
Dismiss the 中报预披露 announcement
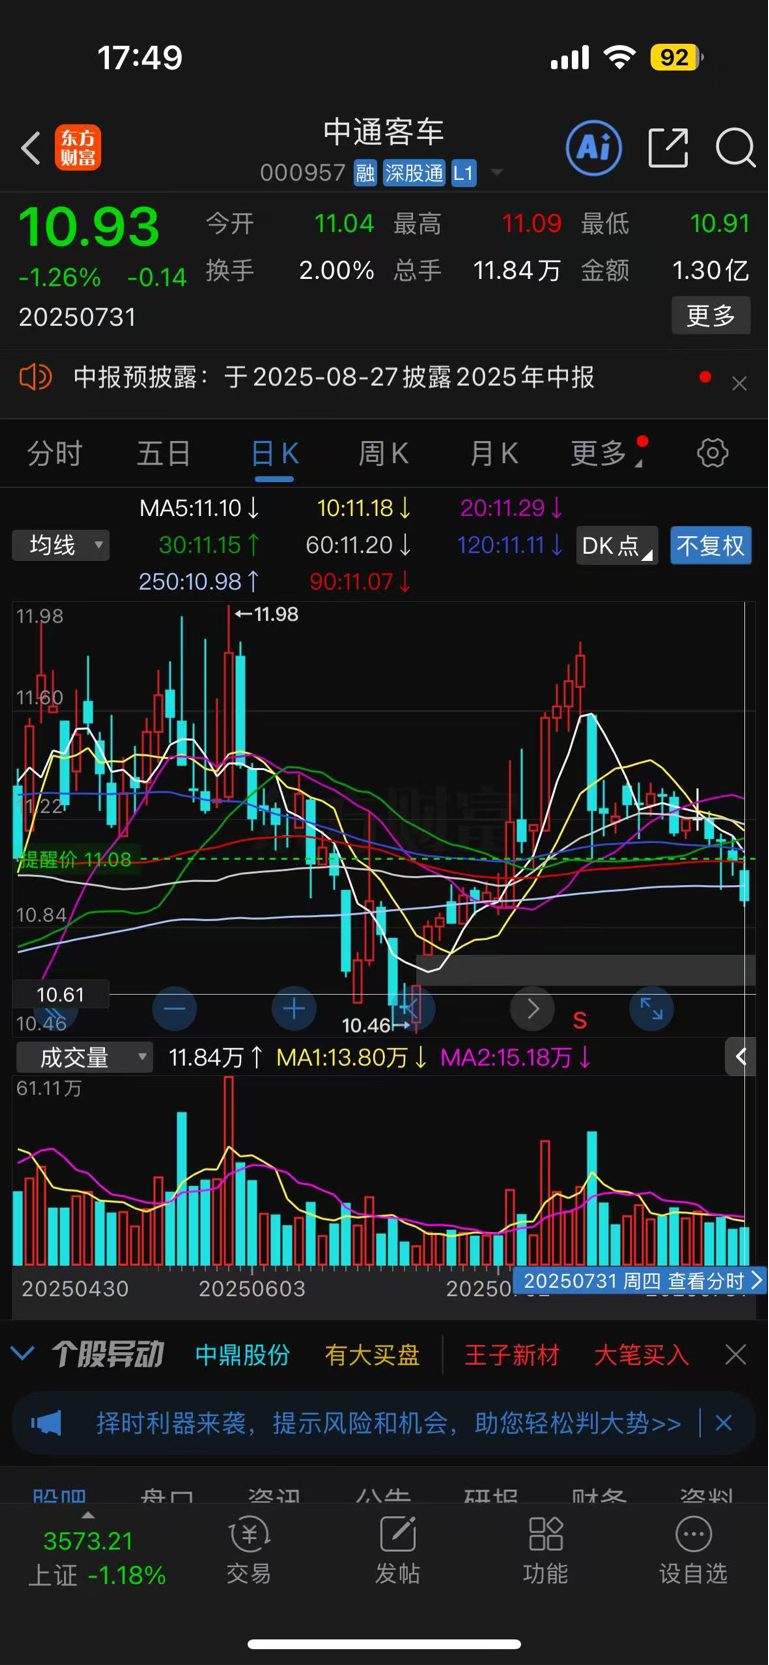(739, 383)
